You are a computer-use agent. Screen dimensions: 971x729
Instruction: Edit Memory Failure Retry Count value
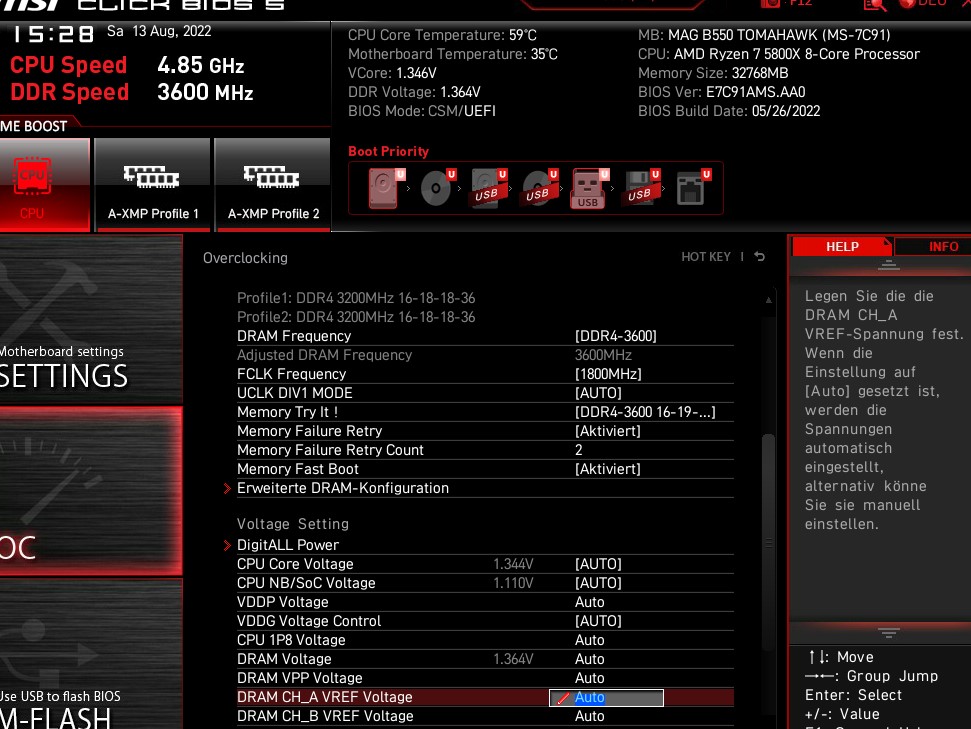coord(579,450)
